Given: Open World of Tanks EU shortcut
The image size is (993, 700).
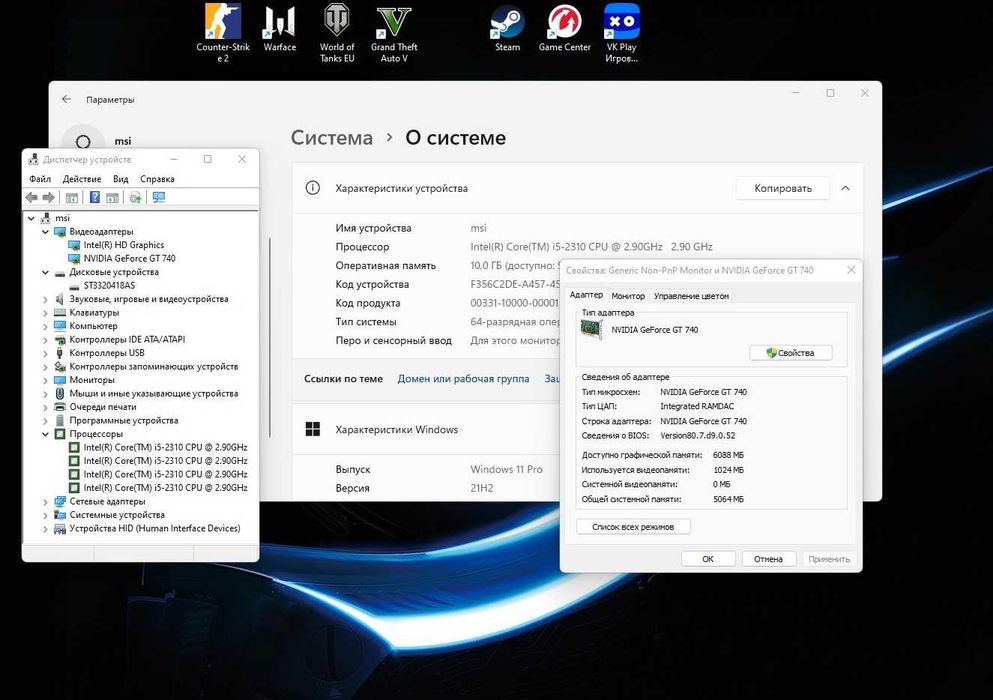Looking at the screenshot, I should (x=337, y=33).
